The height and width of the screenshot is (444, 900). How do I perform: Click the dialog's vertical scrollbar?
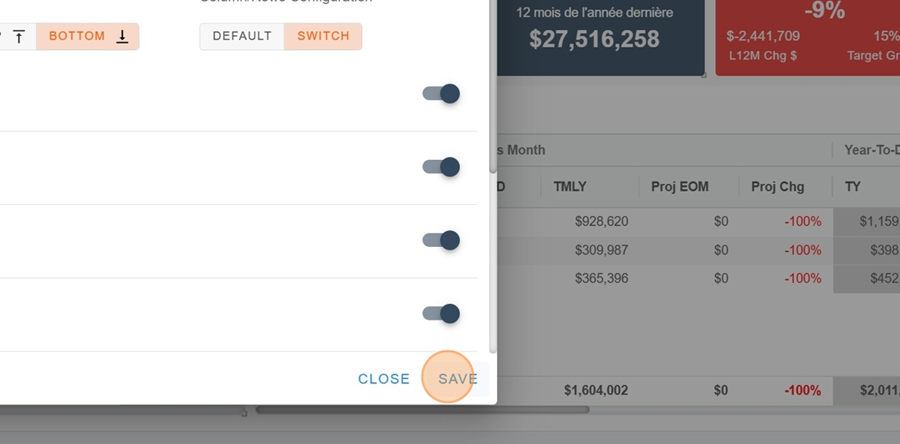[492, 200]
